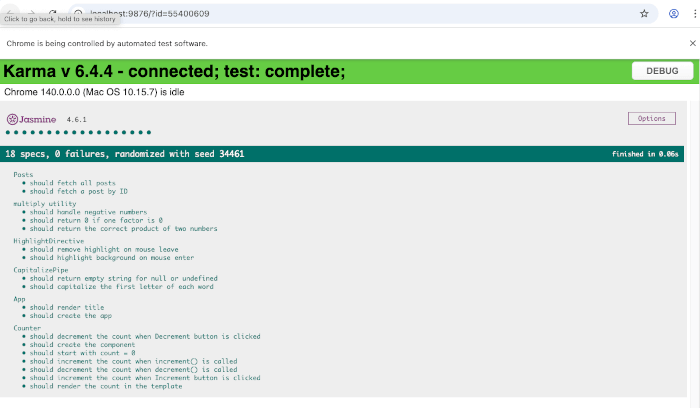
Task: Open the multiply utility suite
Action: (x=45, y=204)
